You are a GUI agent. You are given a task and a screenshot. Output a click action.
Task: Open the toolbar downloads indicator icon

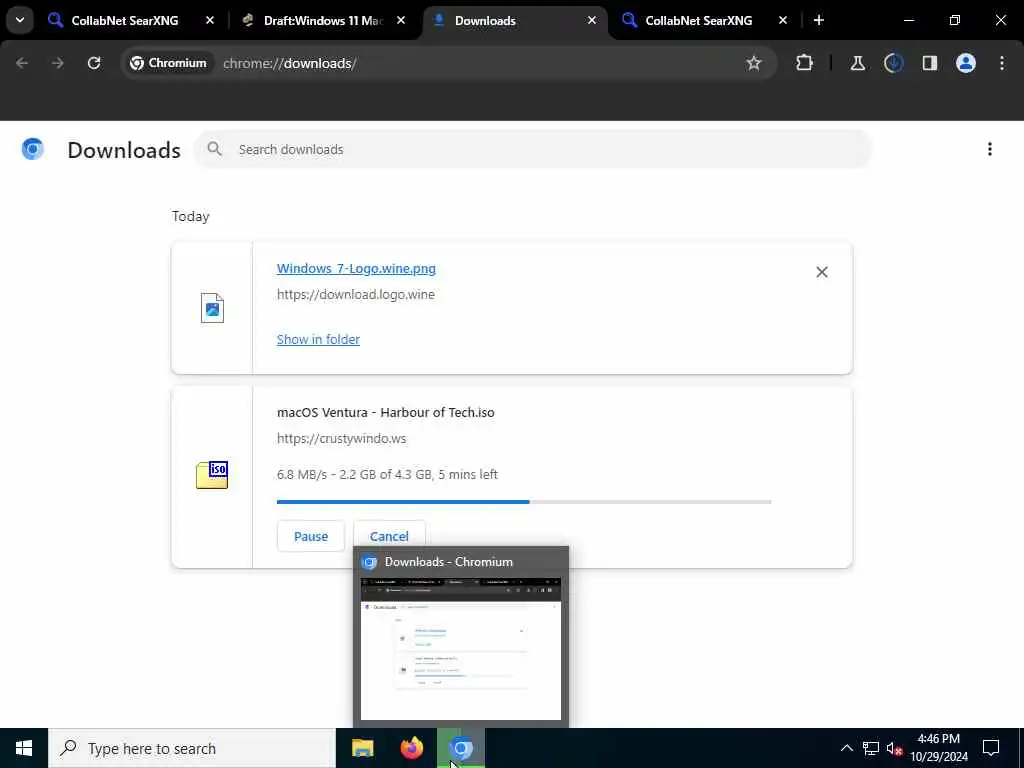[x=893, y=63]
